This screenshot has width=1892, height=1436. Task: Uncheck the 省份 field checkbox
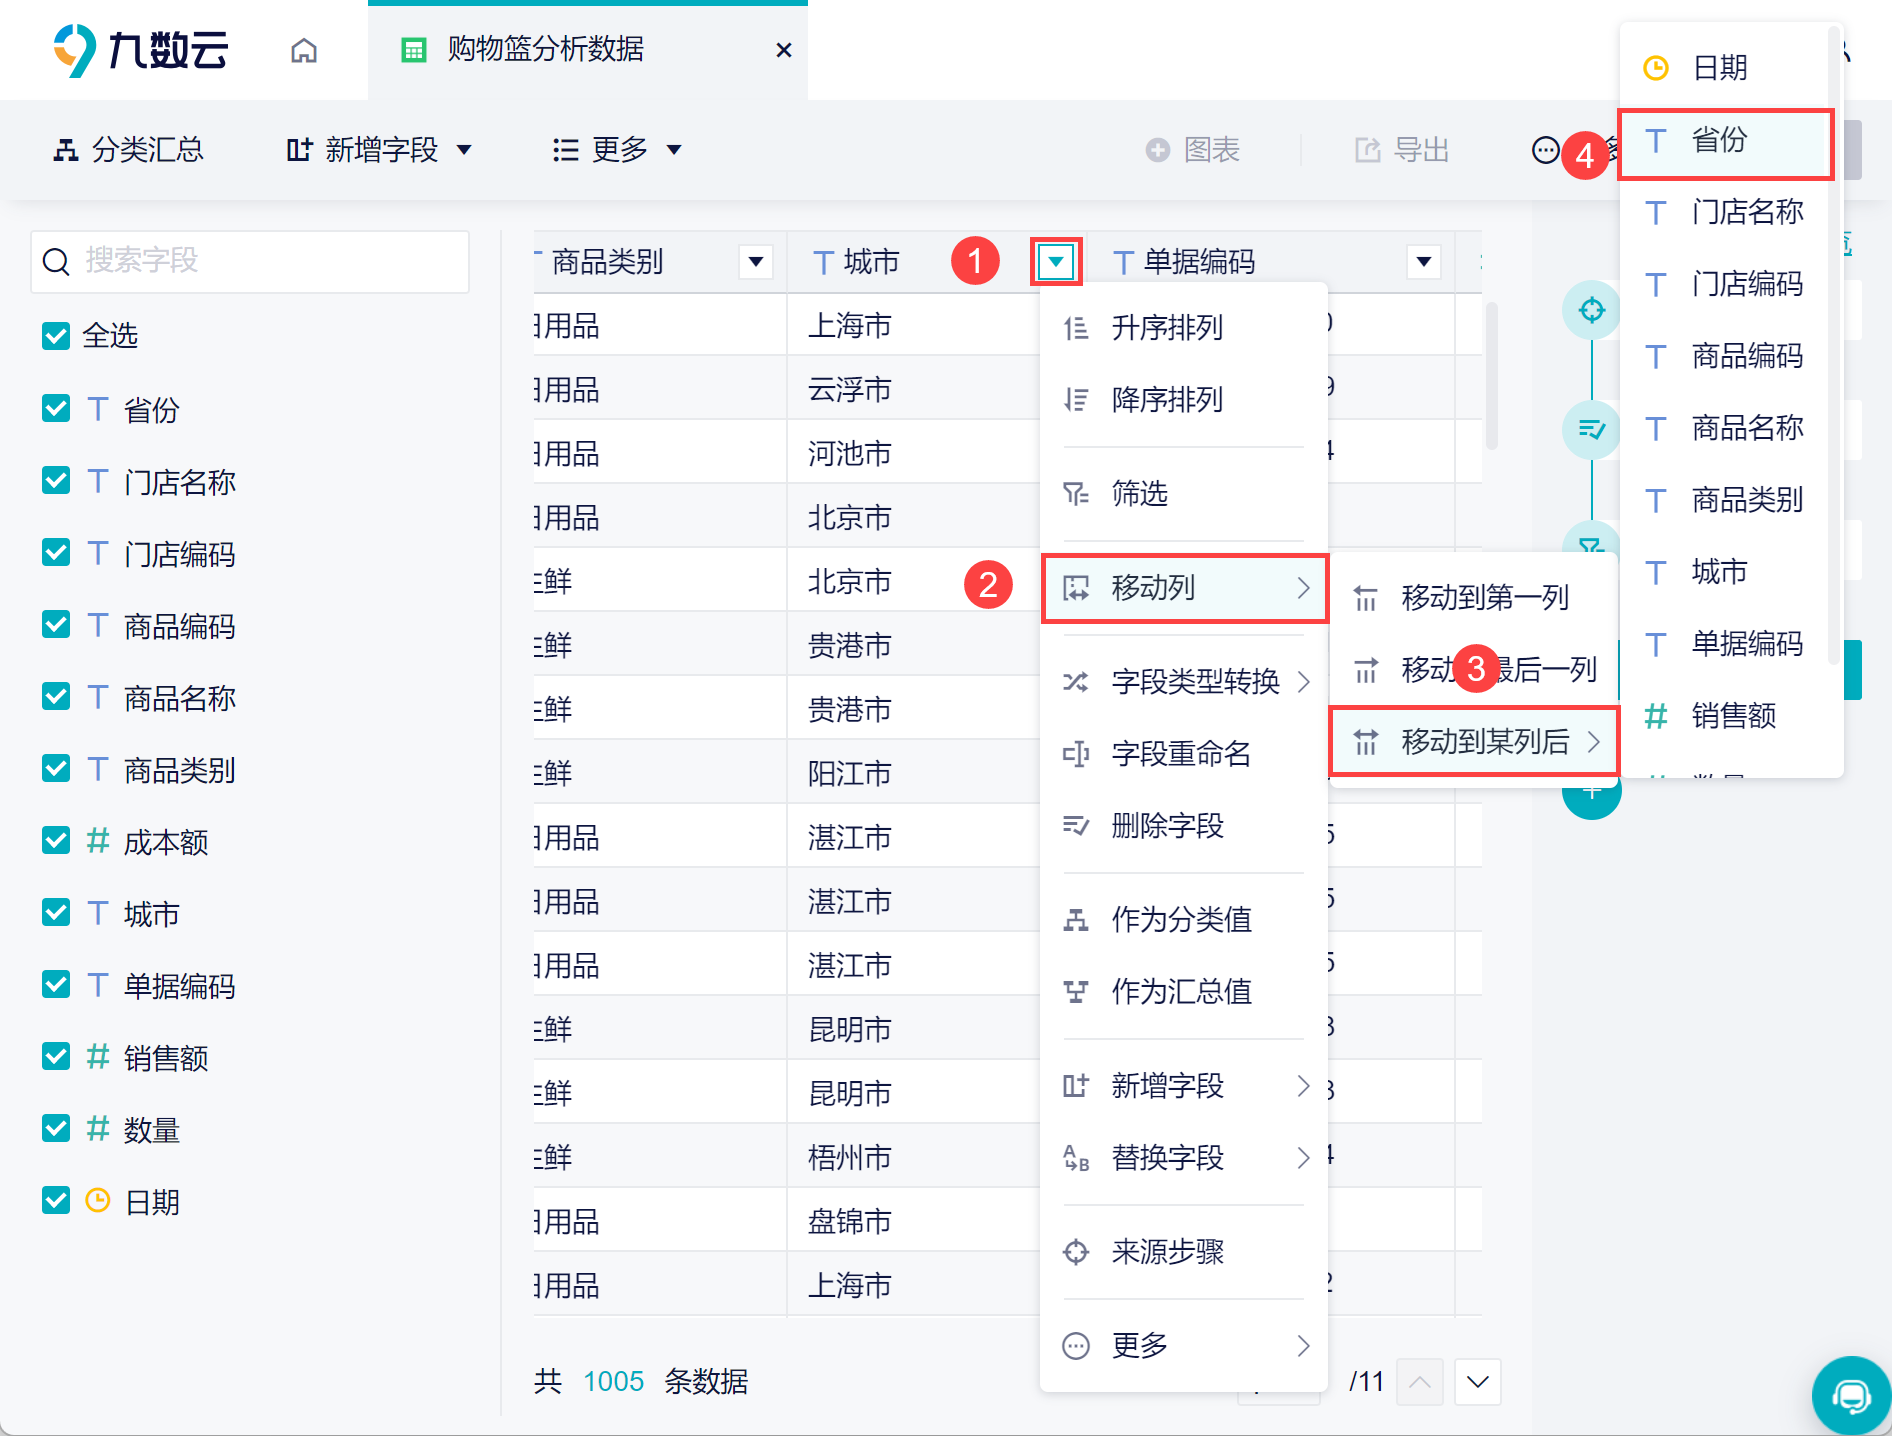click(56, 408)
